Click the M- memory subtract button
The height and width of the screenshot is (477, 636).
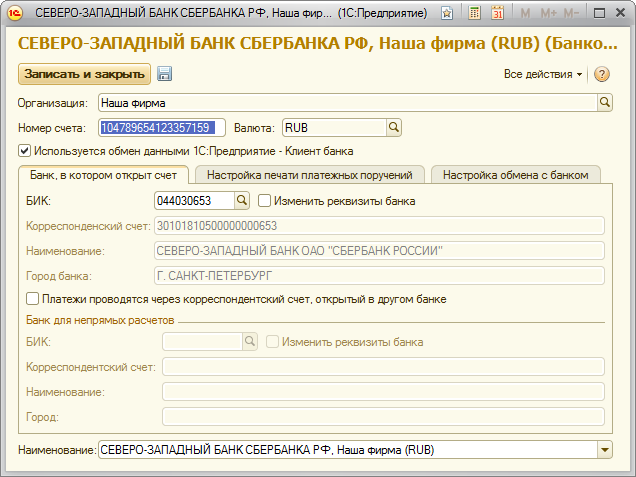tap(571, 13)
